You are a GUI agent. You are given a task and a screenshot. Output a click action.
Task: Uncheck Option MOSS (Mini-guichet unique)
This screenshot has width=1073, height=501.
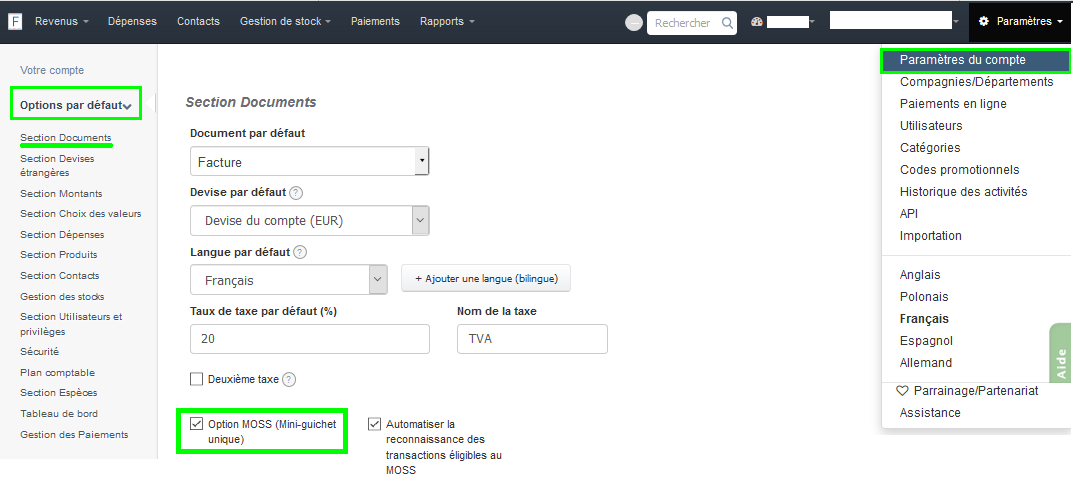(196, 424)
